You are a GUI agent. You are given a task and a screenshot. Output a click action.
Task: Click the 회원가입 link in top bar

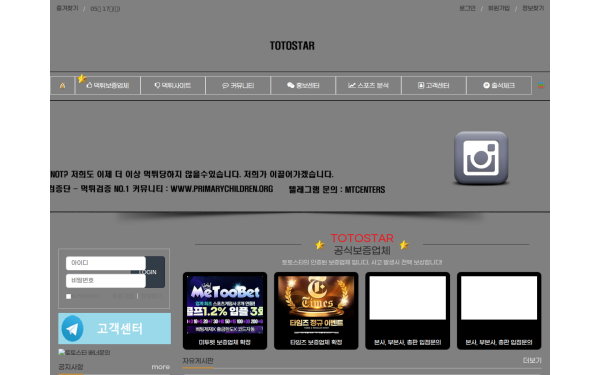[499, 8]
